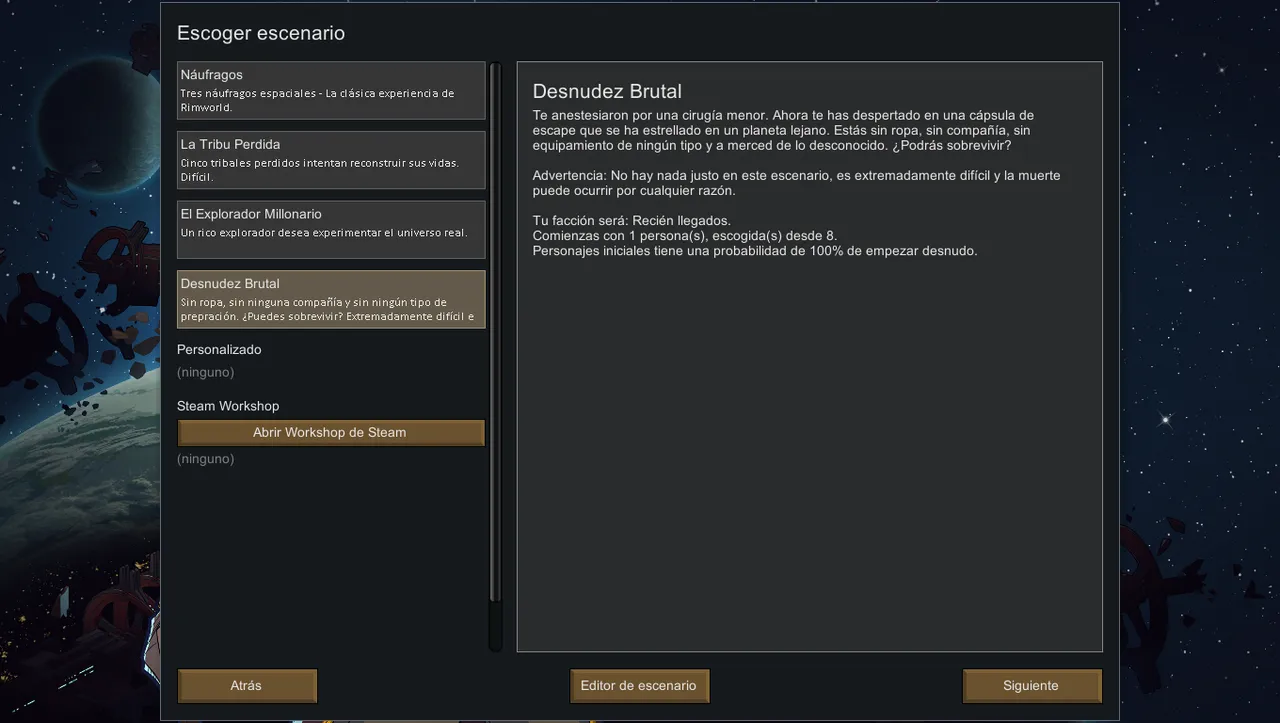Choose La Tribu Perdida scenario
The width and height of the screenshot is (1280, 723).
pos(331,160)
